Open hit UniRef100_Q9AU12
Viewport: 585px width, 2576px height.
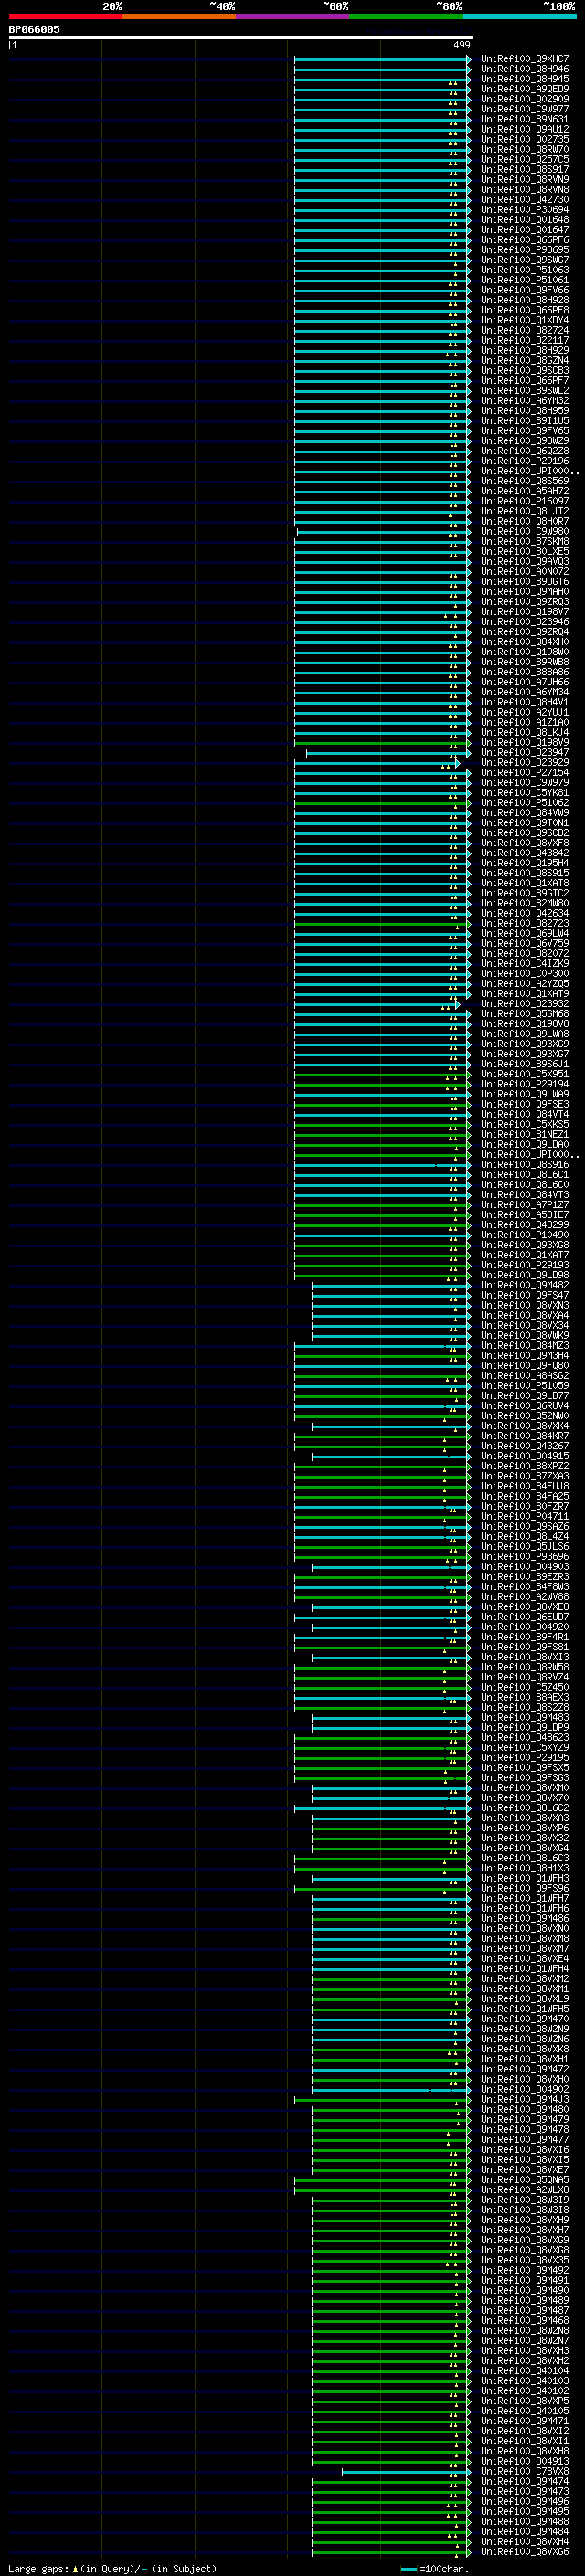(525, 129)
